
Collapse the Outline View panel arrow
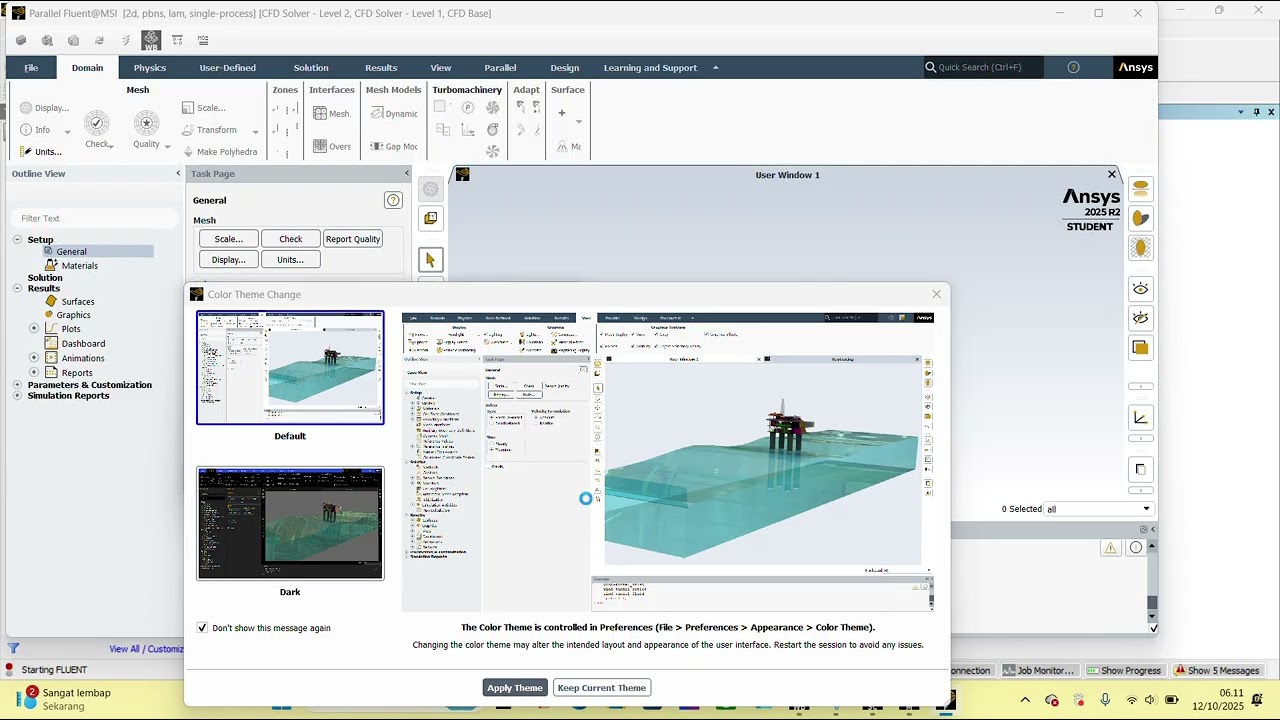[x=178, y=174]
